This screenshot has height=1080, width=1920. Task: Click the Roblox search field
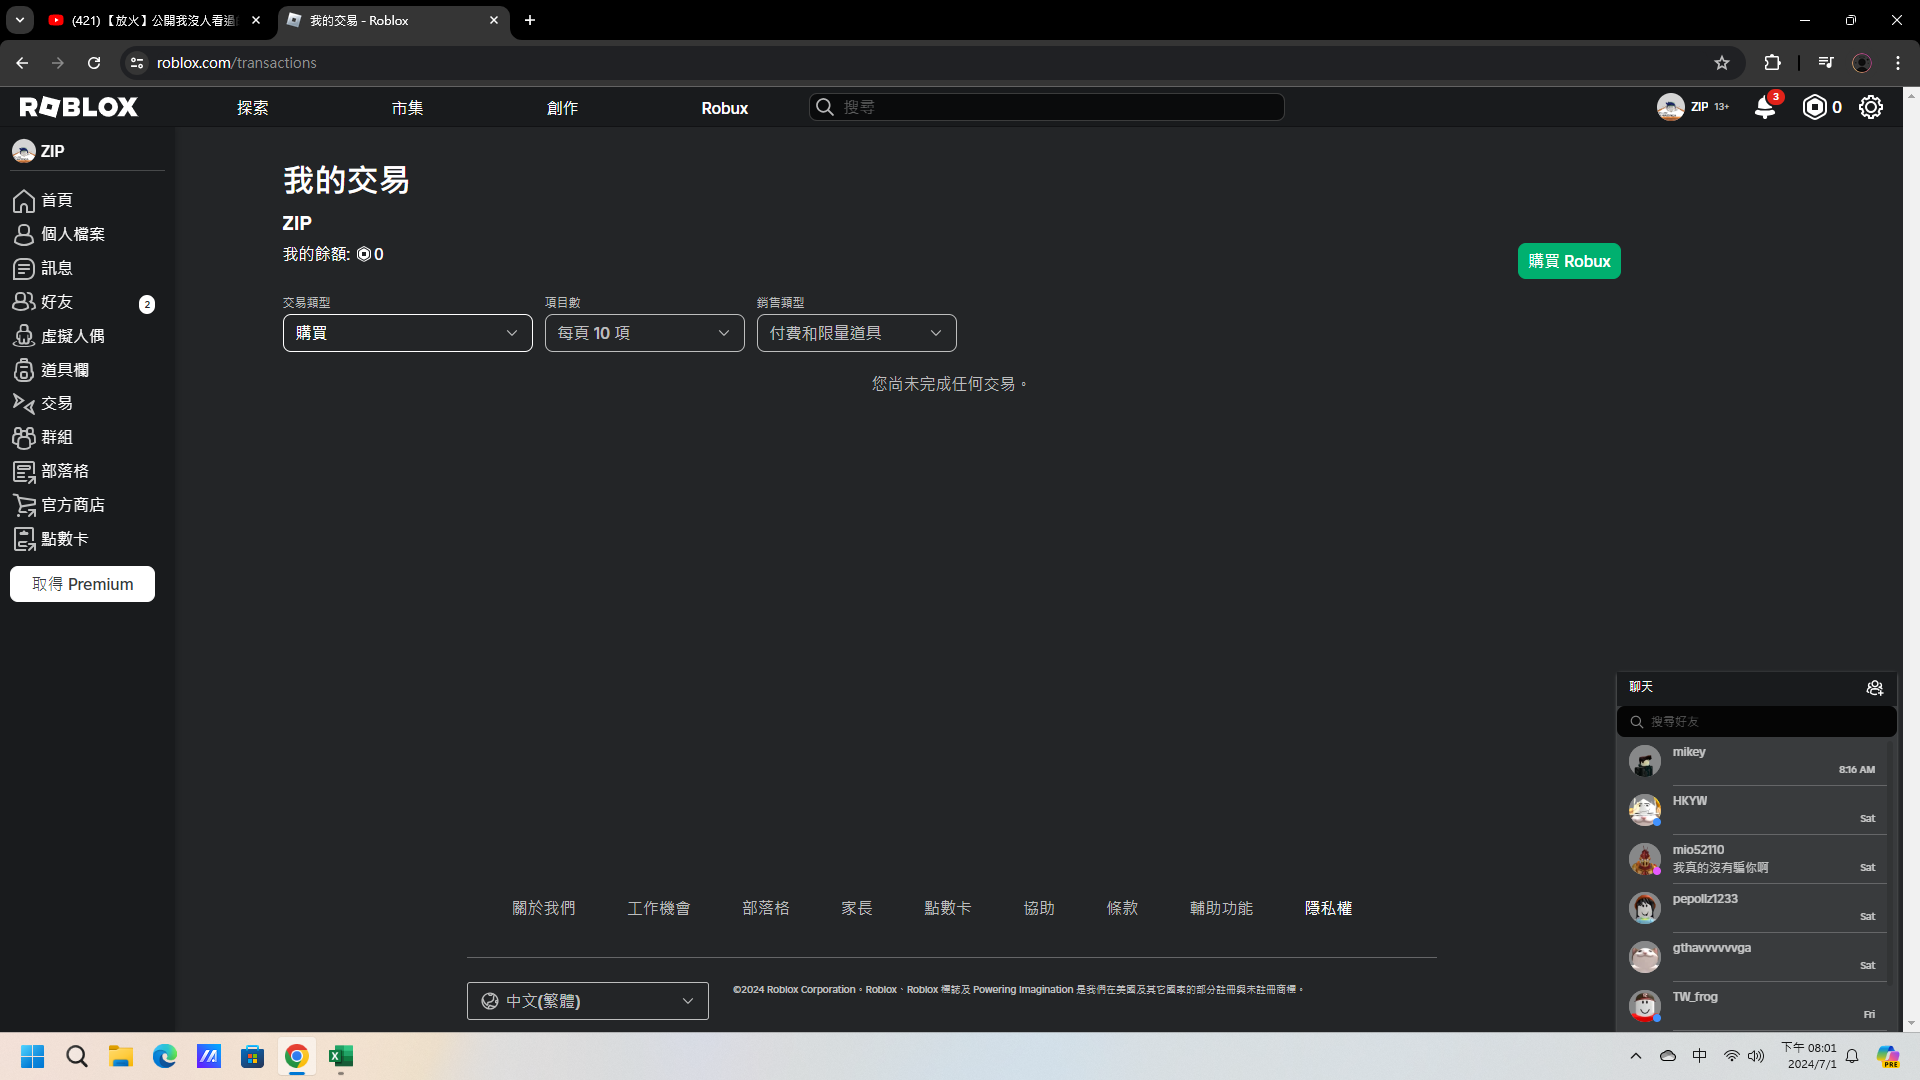pos(1047,107)
